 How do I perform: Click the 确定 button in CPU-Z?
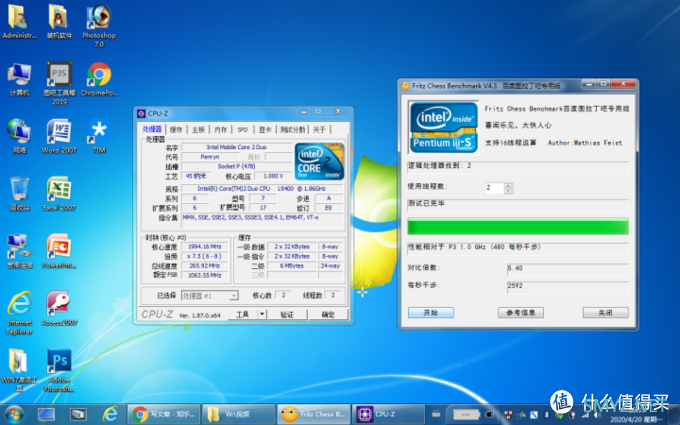point(328,314)
